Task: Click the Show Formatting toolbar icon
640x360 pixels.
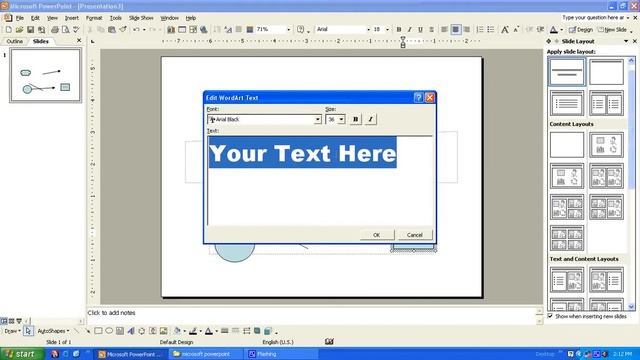Action: tap(228, 29)
